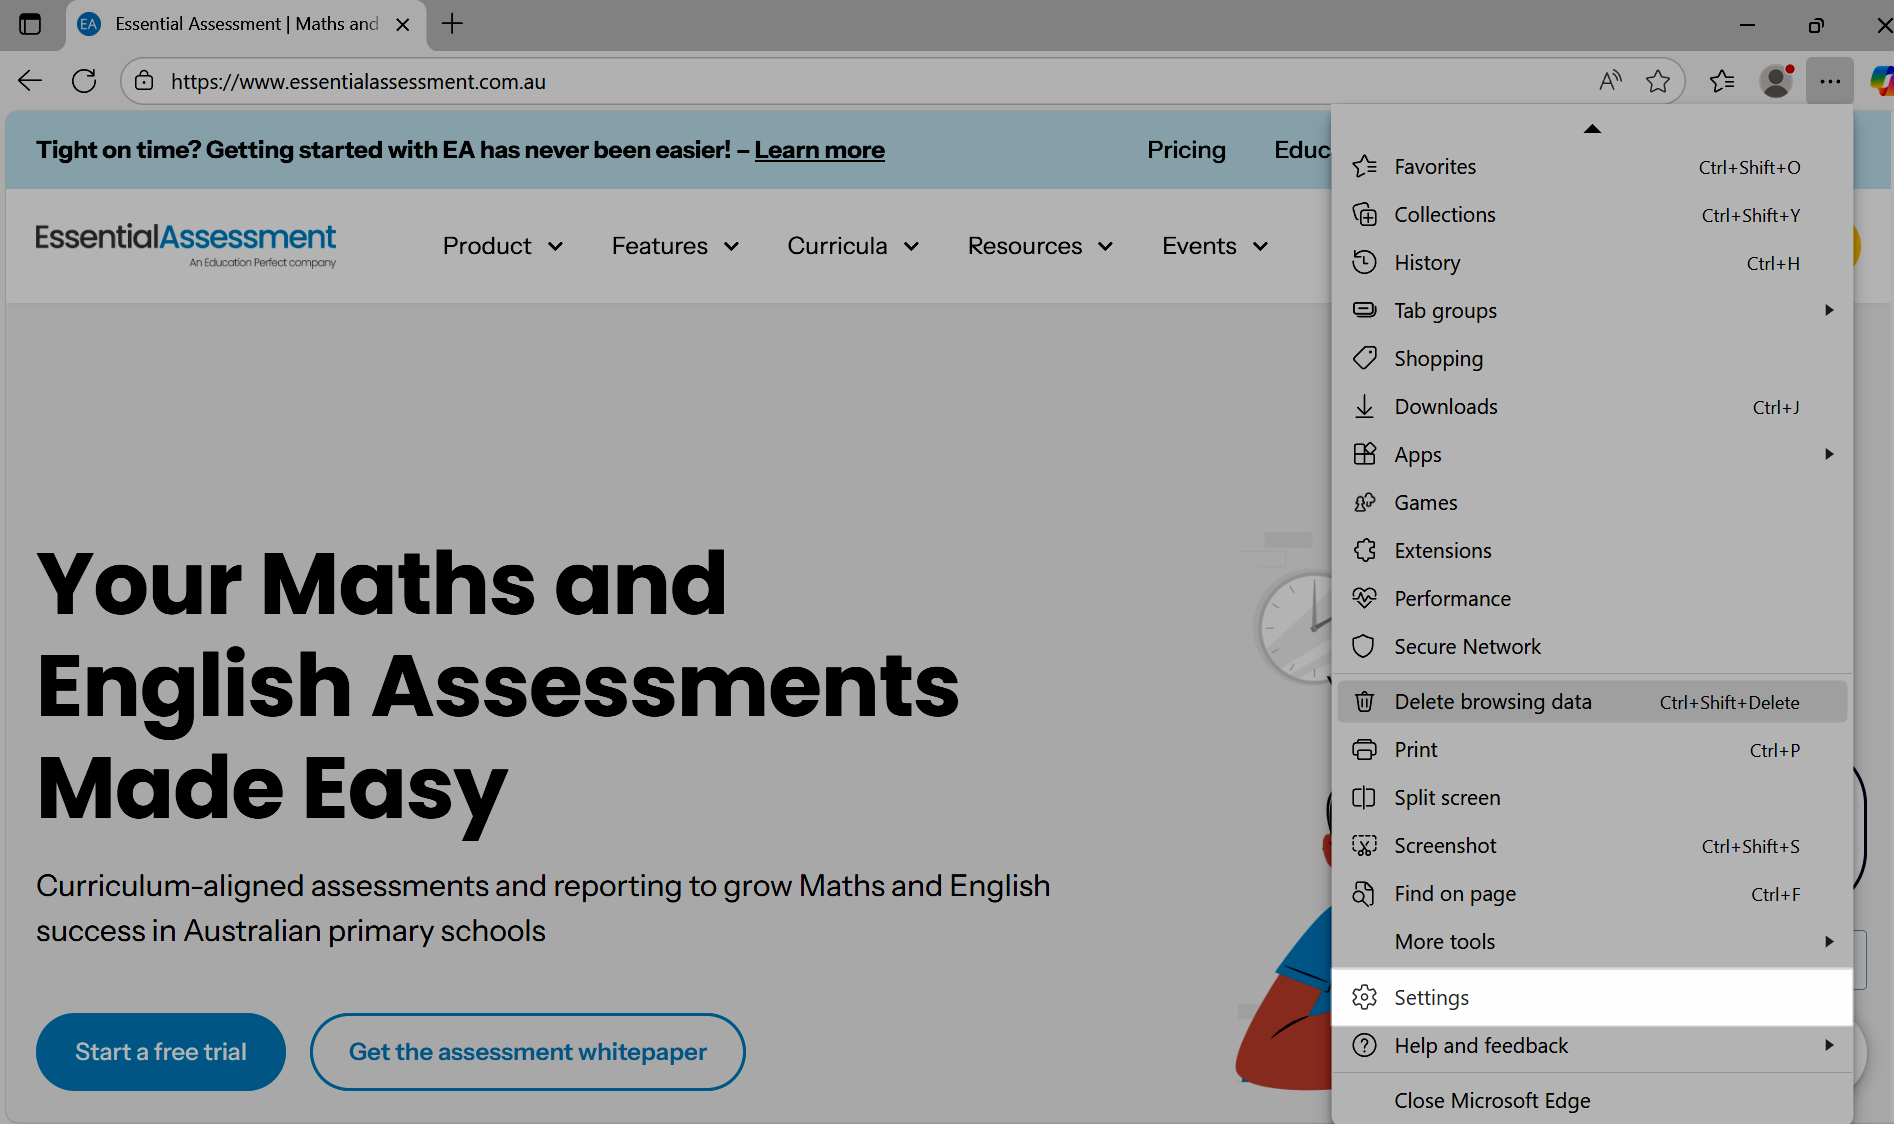This screenshot has width=1894, height=1124.
Task: Open a new tab with plus button
Action: 452,24
